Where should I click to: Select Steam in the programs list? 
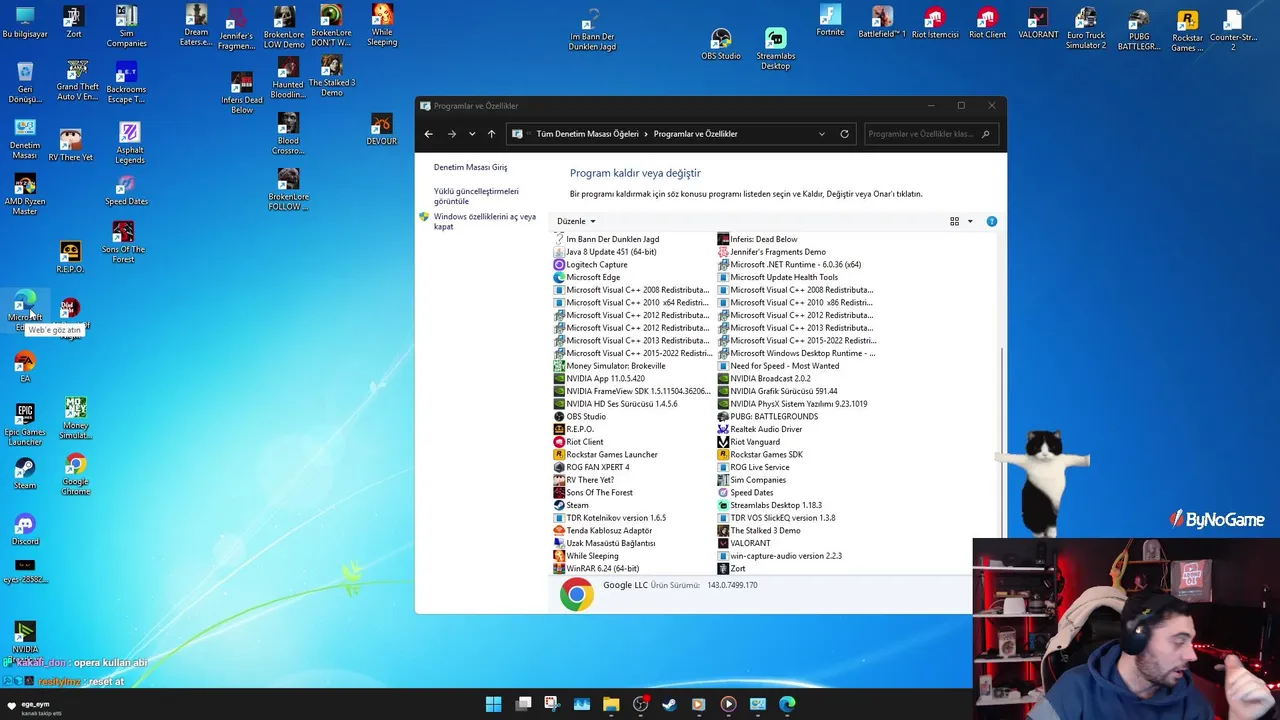point(577,505)
